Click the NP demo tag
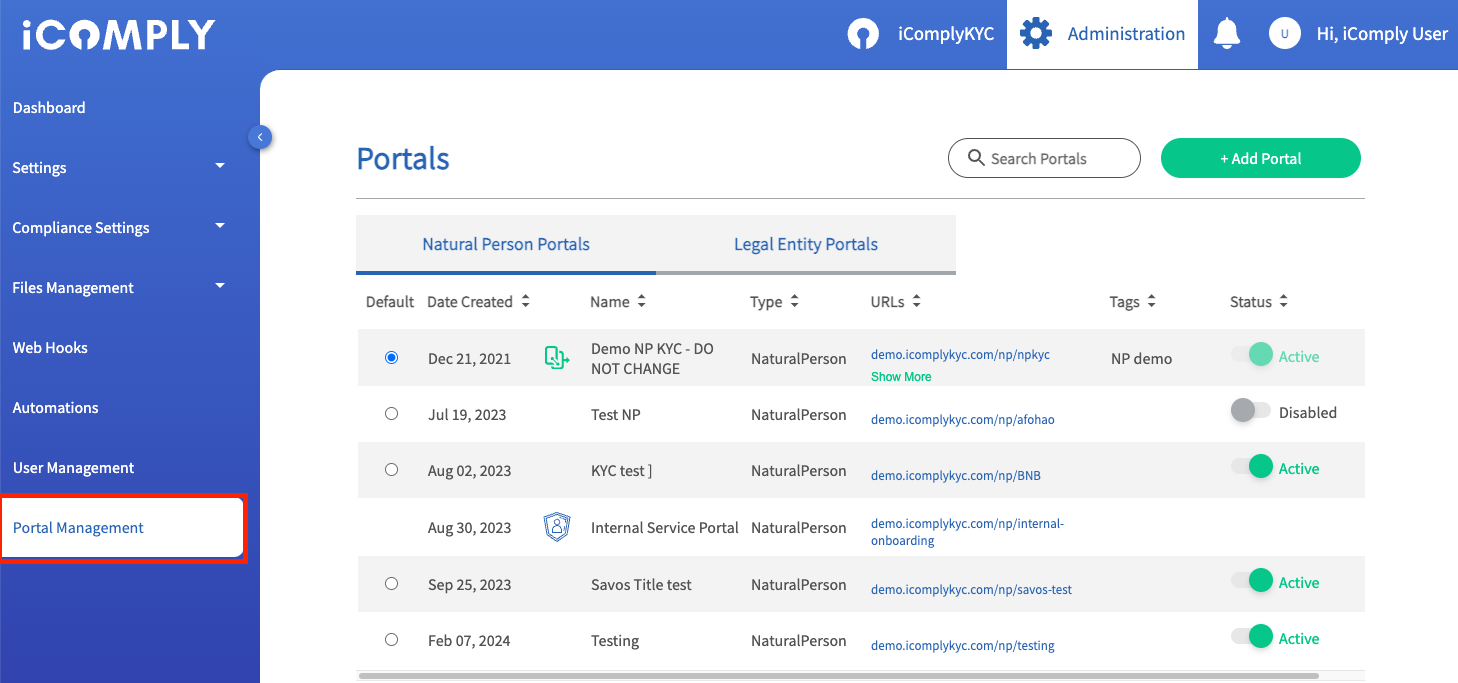This screenshot has height=683, width=1458. (1141, 358)
